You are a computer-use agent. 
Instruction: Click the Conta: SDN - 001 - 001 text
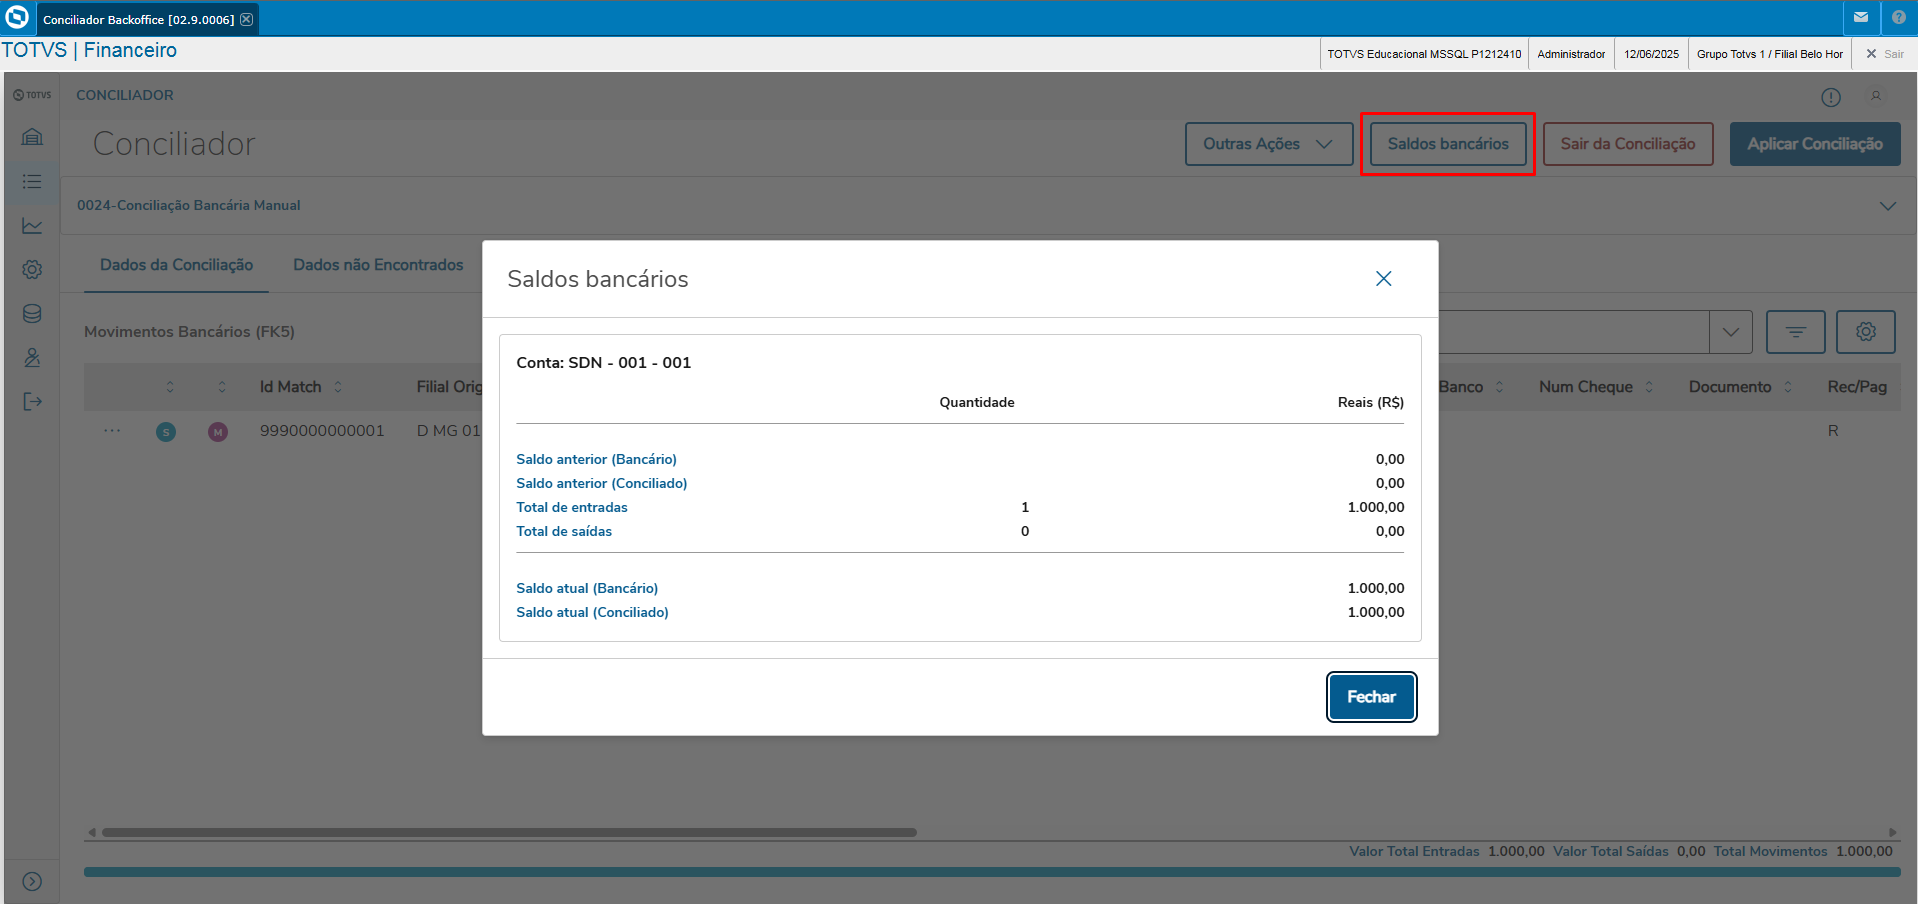click(x=603, y=363)
